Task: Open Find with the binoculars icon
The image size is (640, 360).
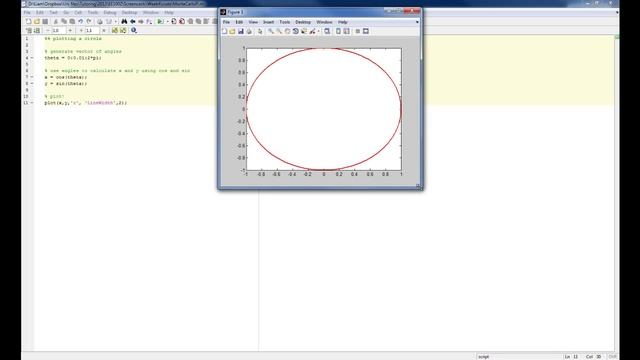Action: coord(124,21)
